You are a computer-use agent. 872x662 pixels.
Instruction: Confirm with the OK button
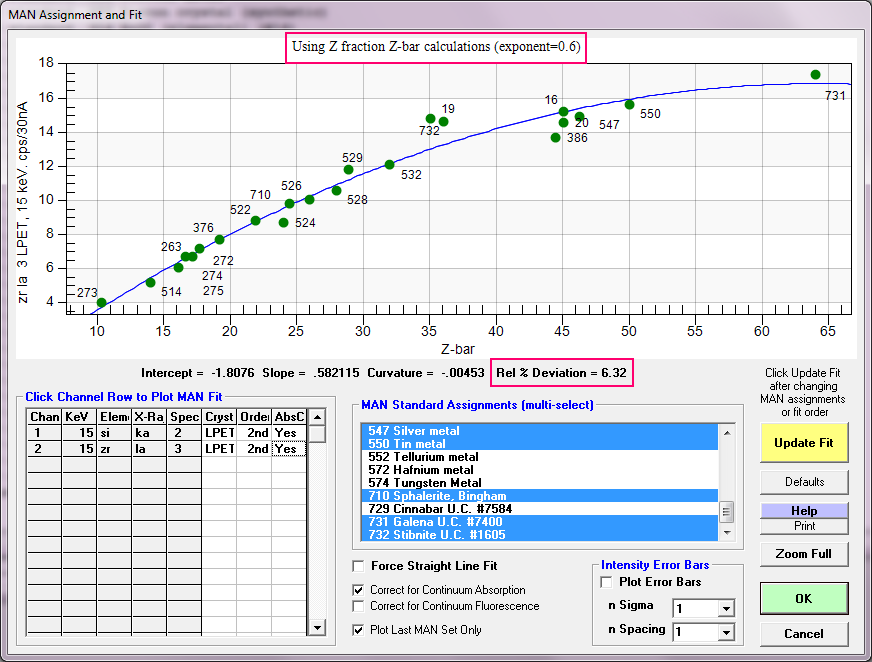tap(803, 598)
